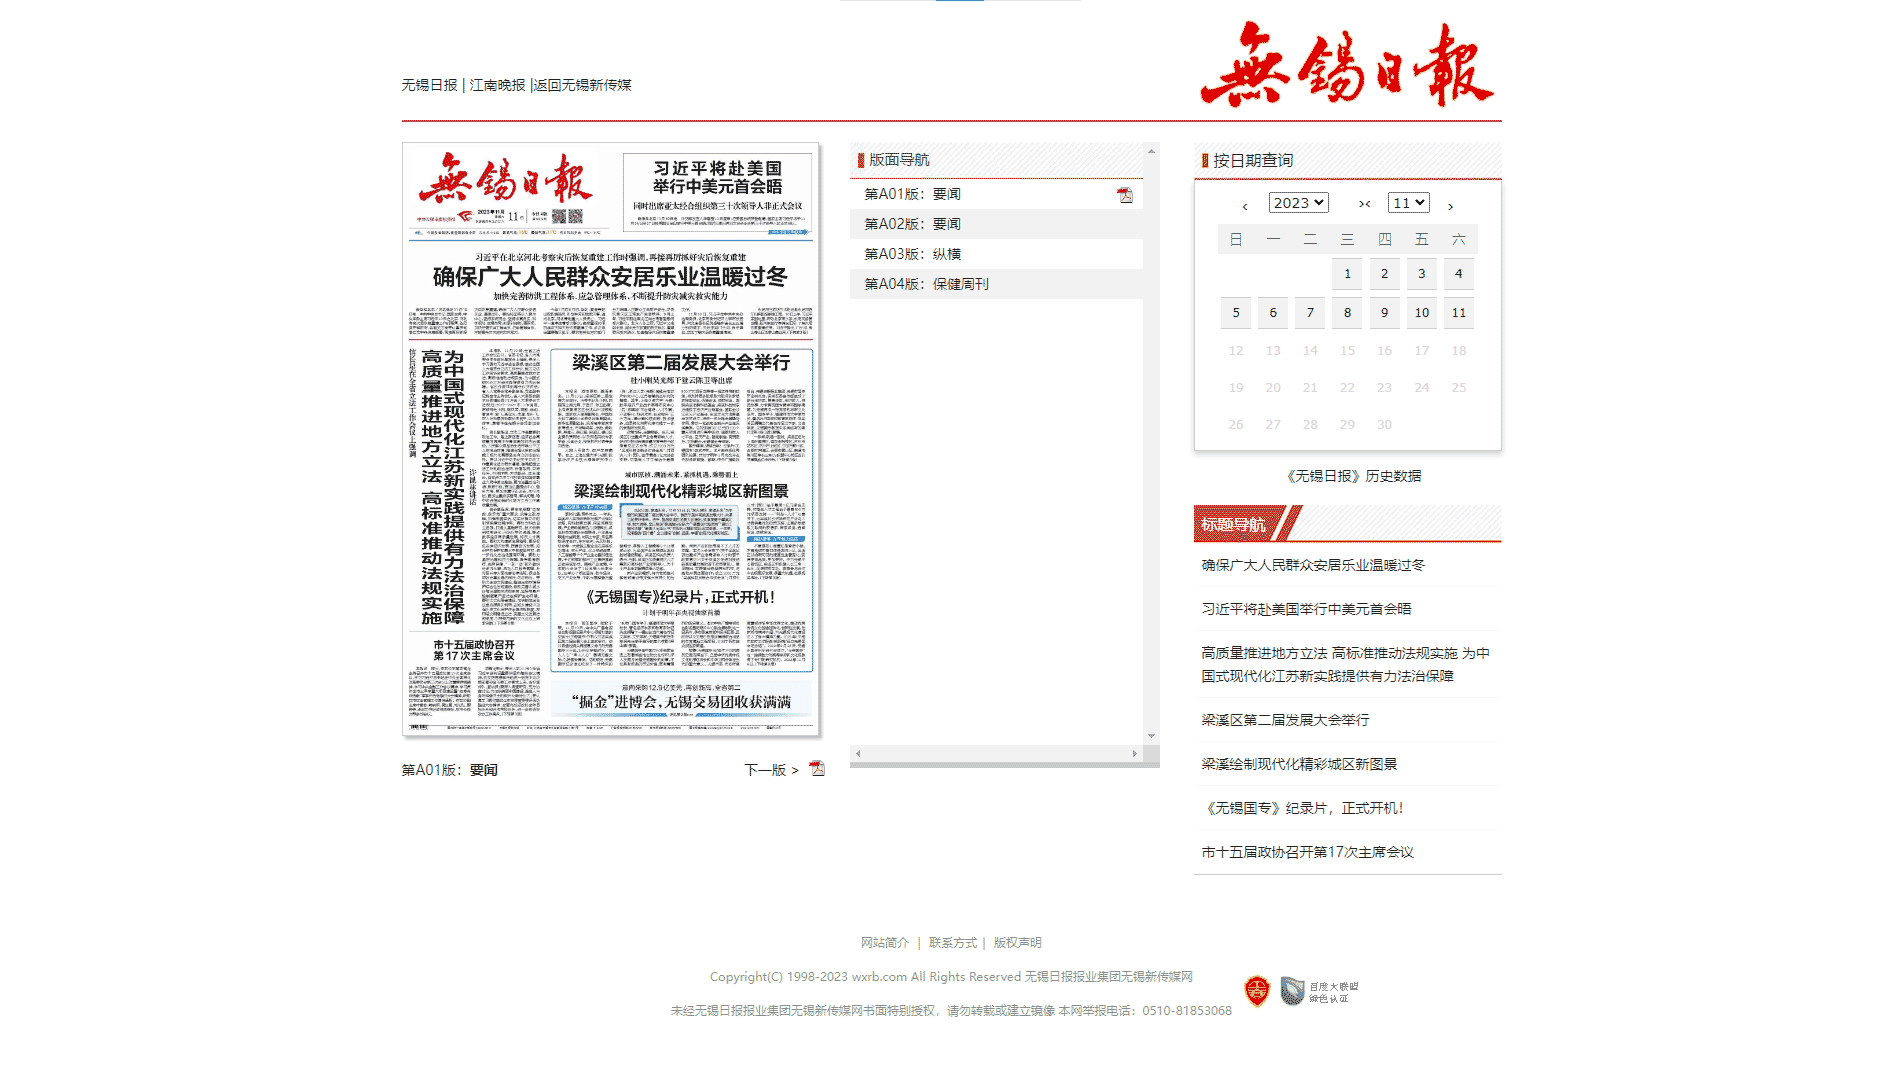1902x1080 pixels.
Task: Open article 高质量推进地方立法 in title list
Action: coord(1345,664)
